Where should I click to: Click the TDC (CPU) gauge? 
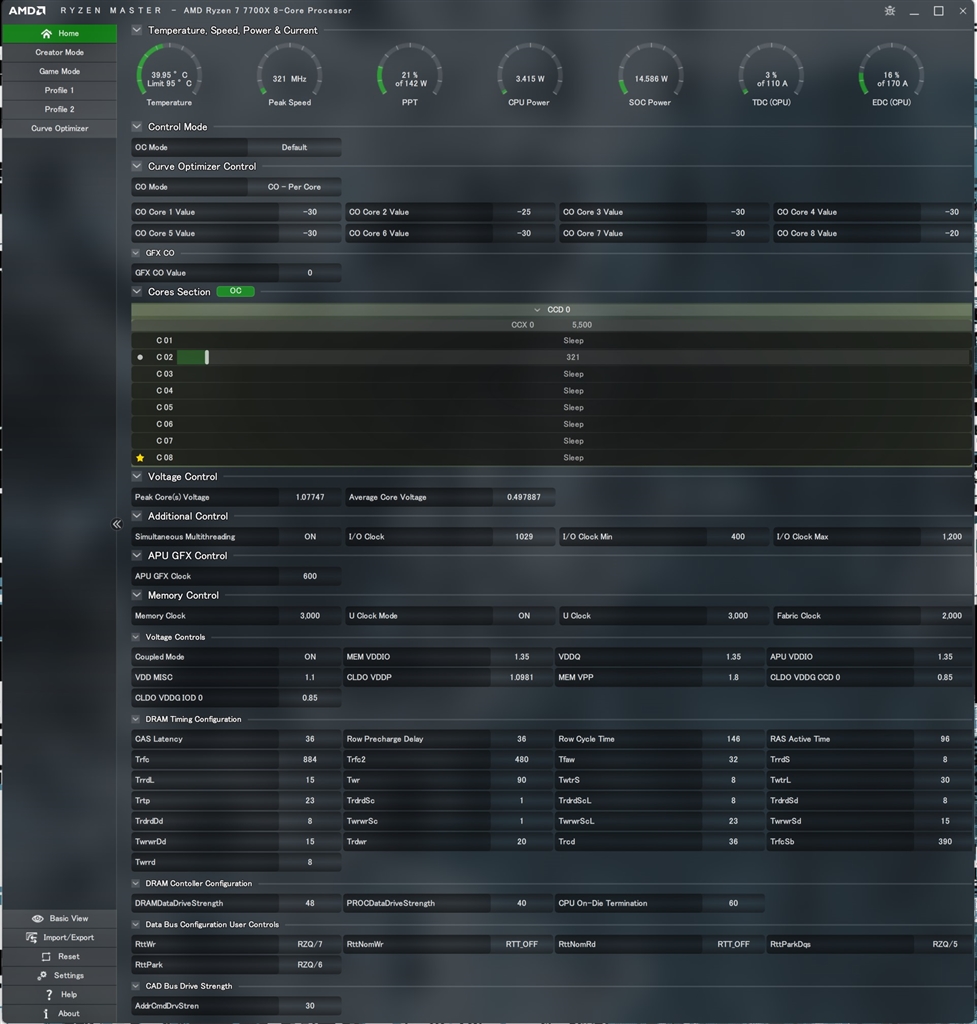point(771,74)
